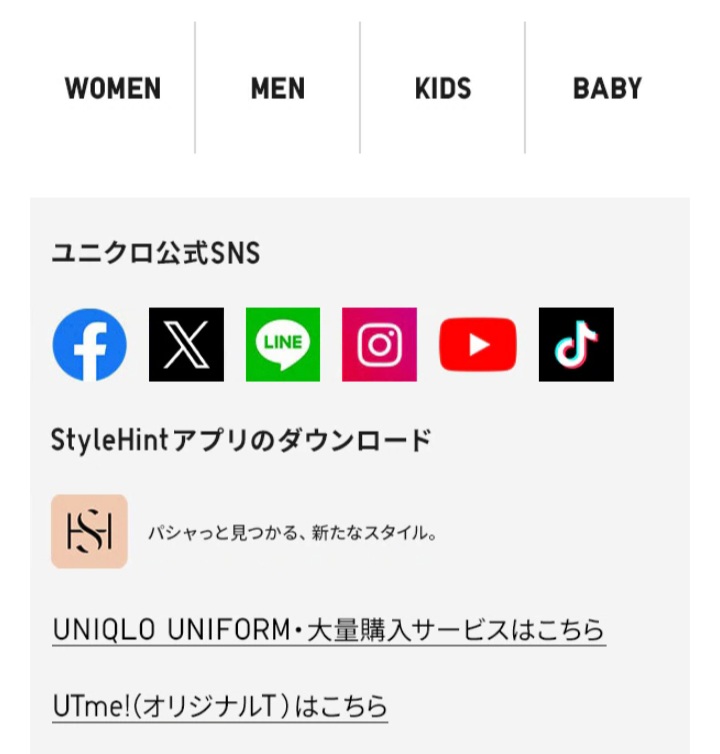Choose the KIDS category tab
Viewport: 720px width, 754px height.
click(442, 88)
